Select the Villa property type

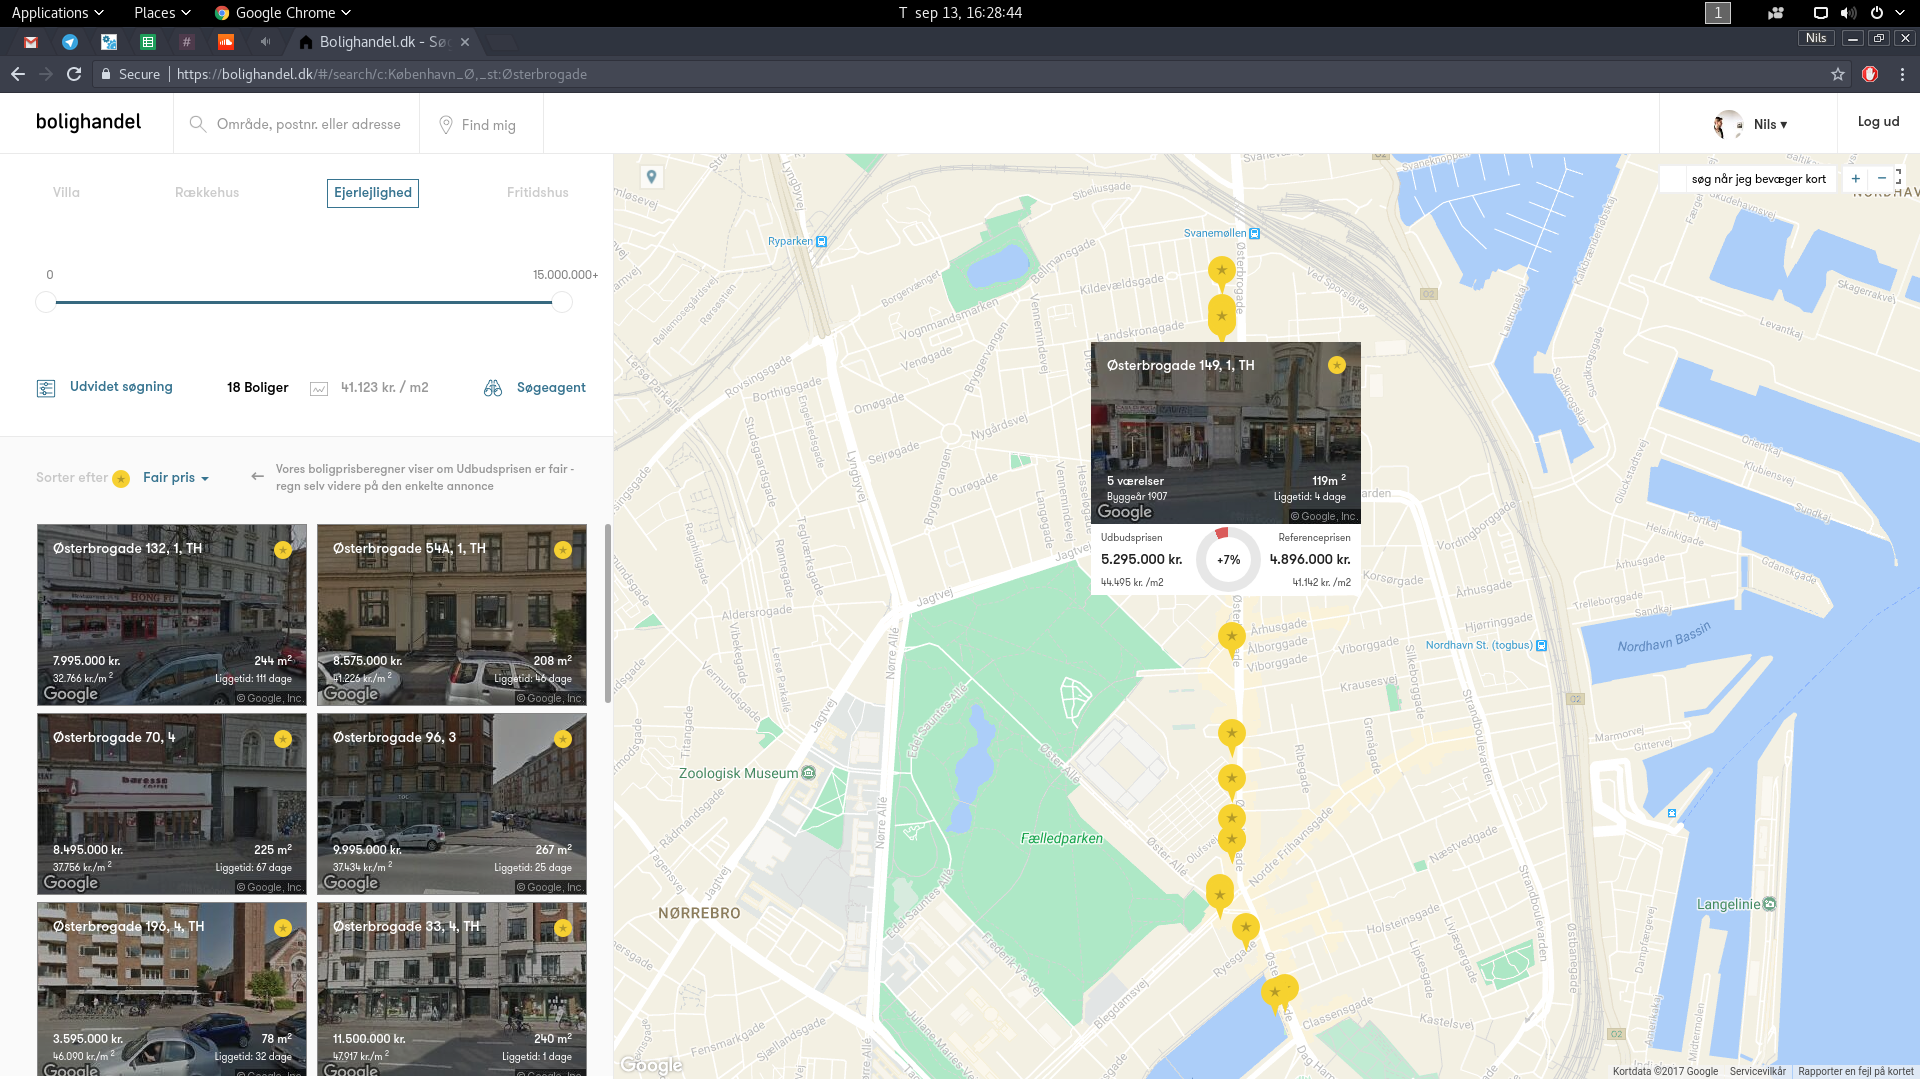66,193
